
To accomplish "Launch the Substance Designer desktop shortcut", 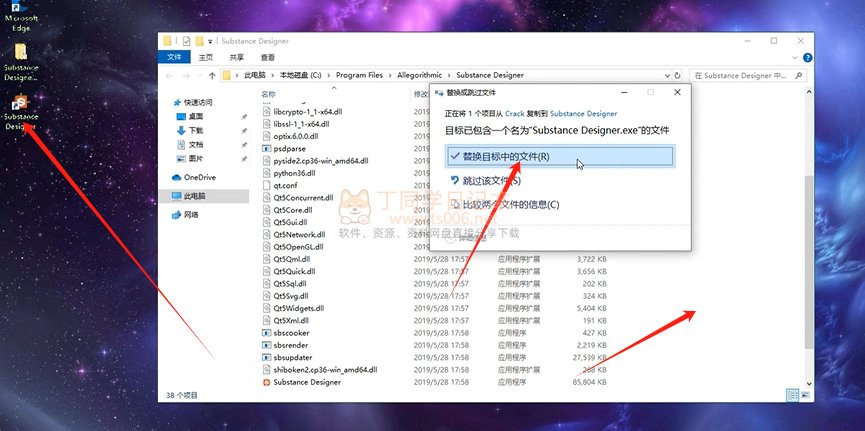I will tap(20, 113).
